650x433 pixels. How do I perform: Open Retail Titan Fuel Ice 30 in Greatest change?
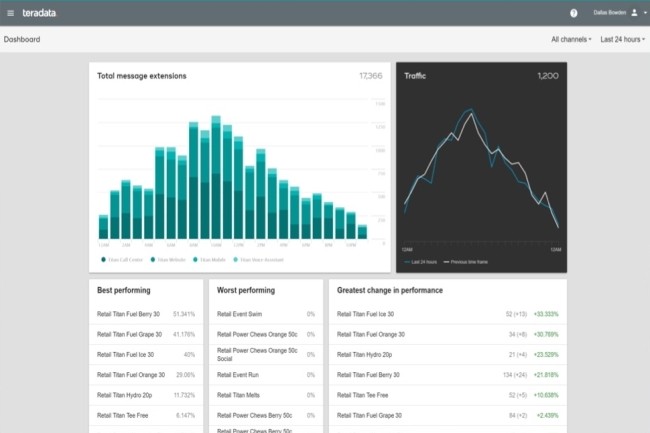[x=372, y=314]
